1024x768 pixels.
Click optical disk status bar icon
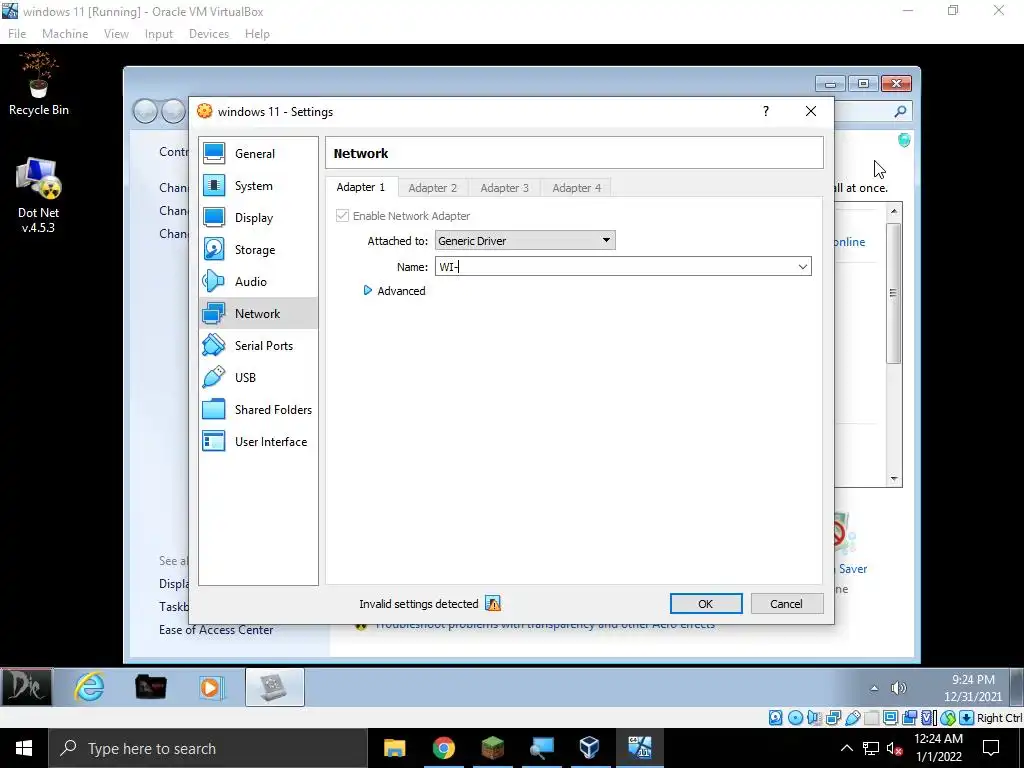pos(795,718)
